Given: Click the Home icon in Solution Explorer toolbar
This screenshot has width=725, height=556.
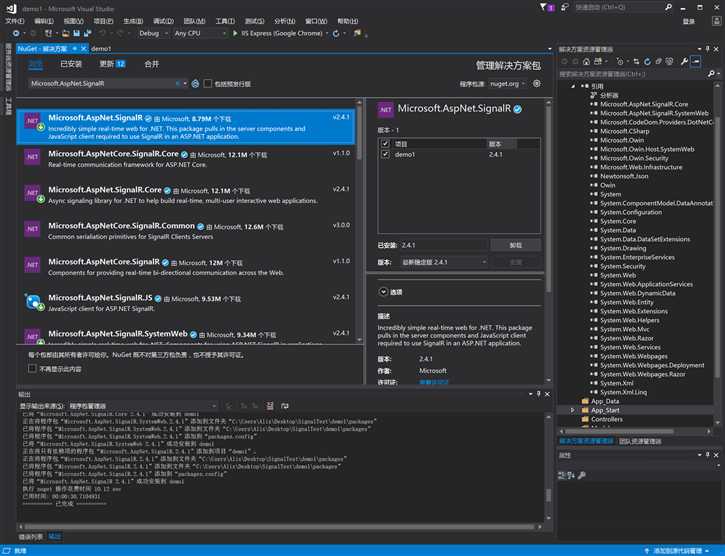Looking at the screenshot, I should pyautogui.click(x=586, y=62).
